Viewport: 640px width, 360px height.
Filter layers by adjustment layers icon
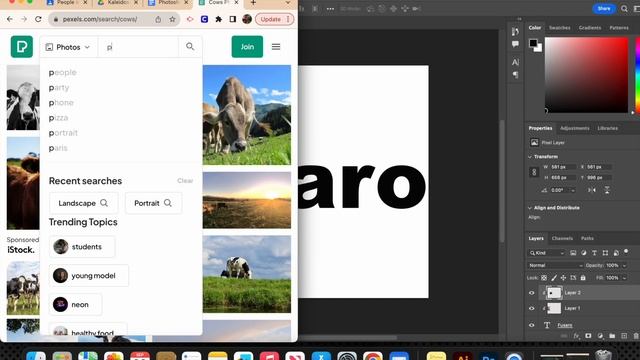[584, 253]
